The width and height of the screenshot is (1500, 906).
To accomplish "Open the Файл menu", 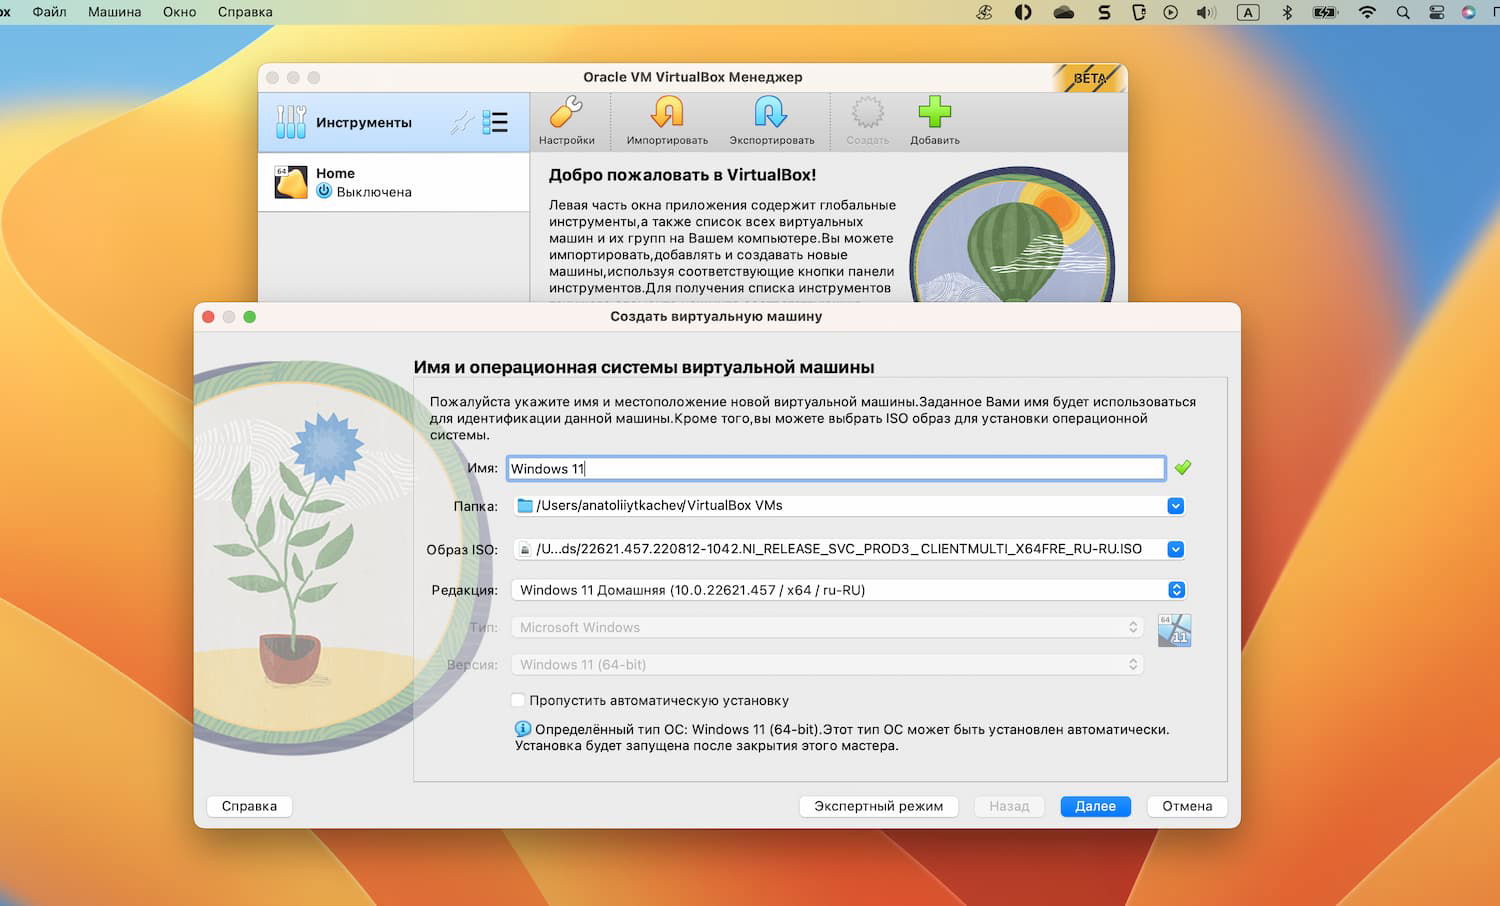I will [49, 12].
